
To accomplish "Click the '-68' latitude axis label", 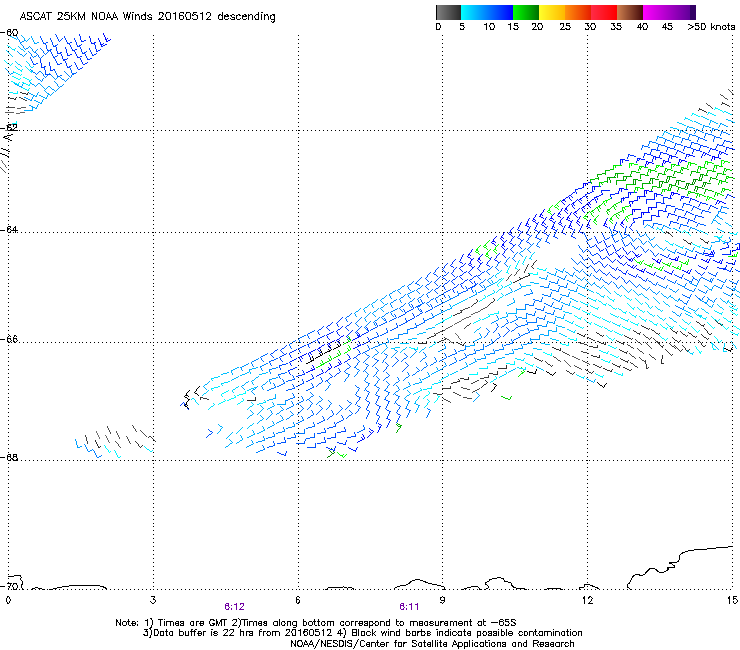I will [9, 457].
